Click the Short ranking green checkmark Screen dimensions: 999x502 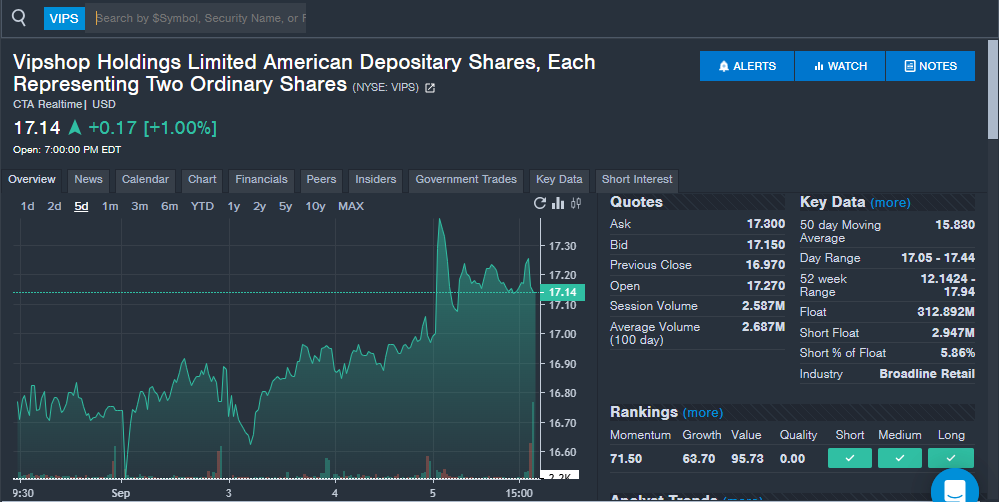tap(850, 458)
